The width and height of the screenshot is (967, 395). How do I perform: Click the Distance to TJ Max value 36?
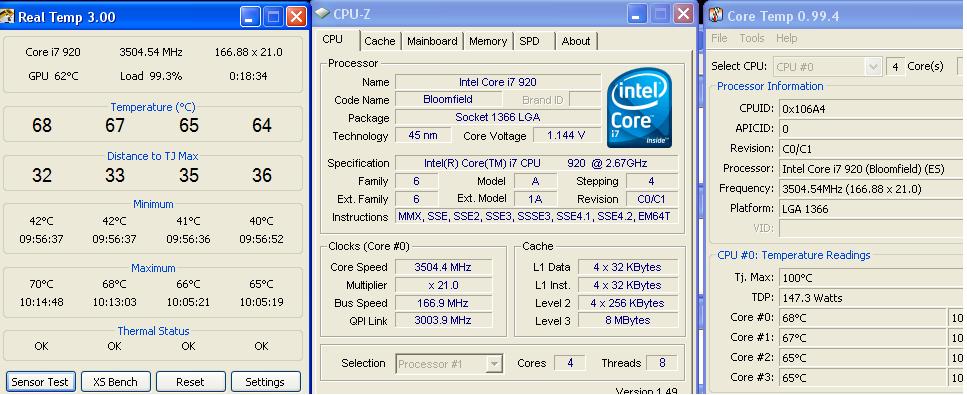click(x=261, y=175)
